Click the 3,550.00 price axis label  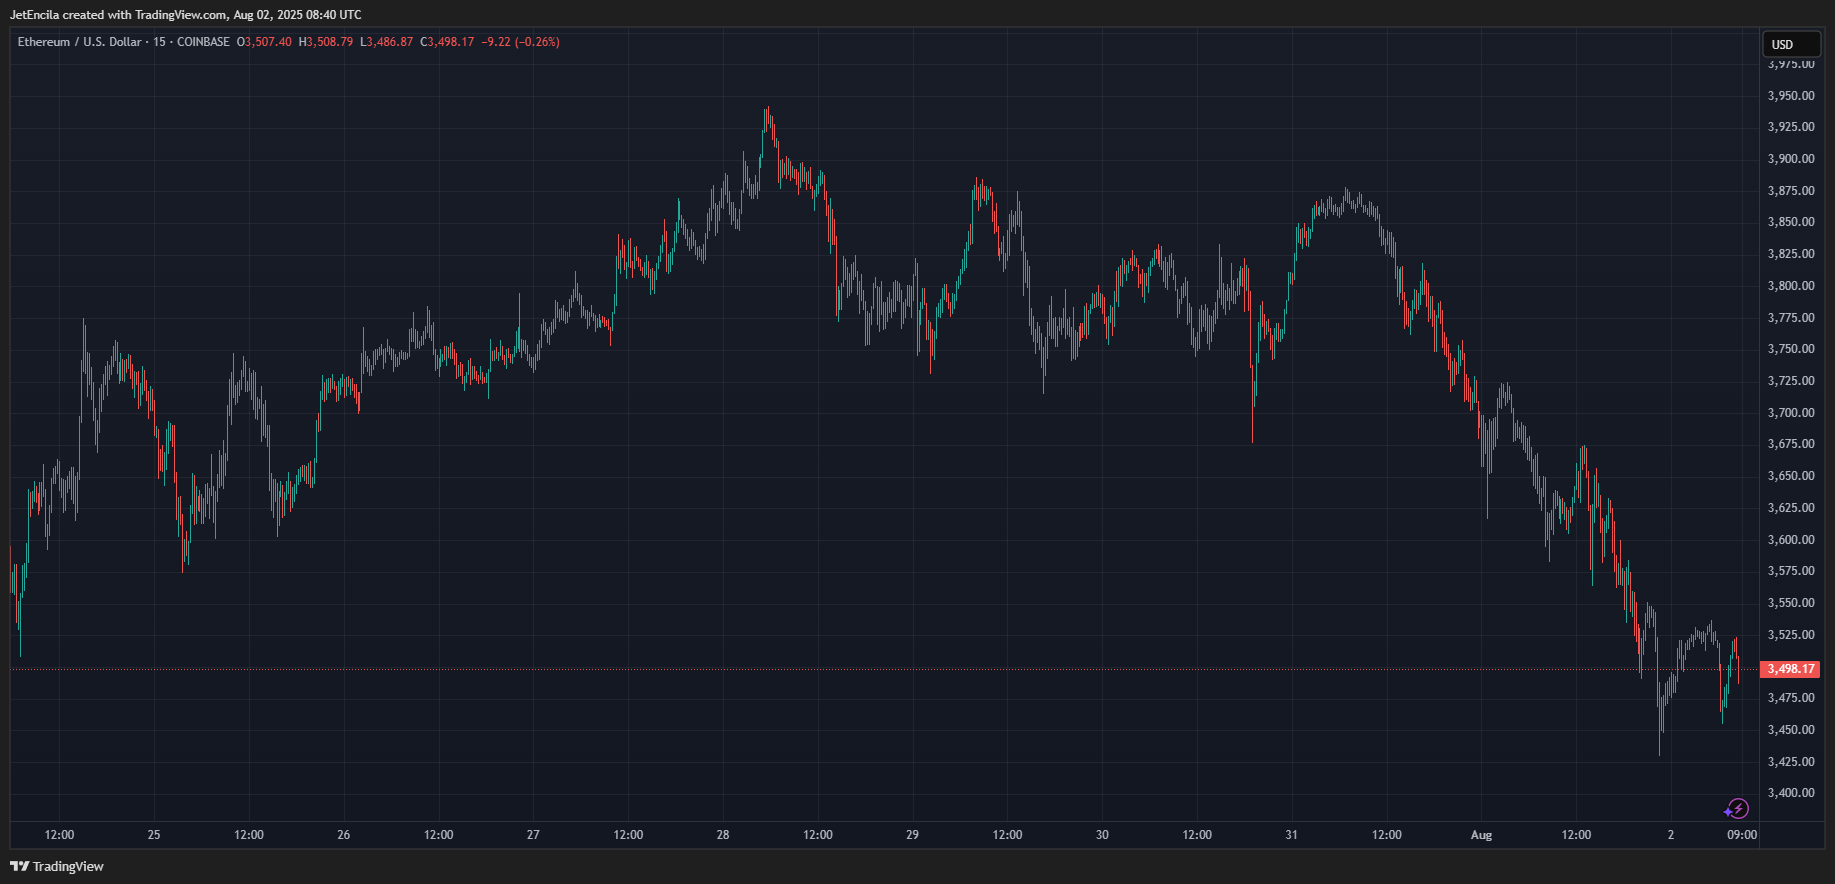click(x=1791, y=603)
